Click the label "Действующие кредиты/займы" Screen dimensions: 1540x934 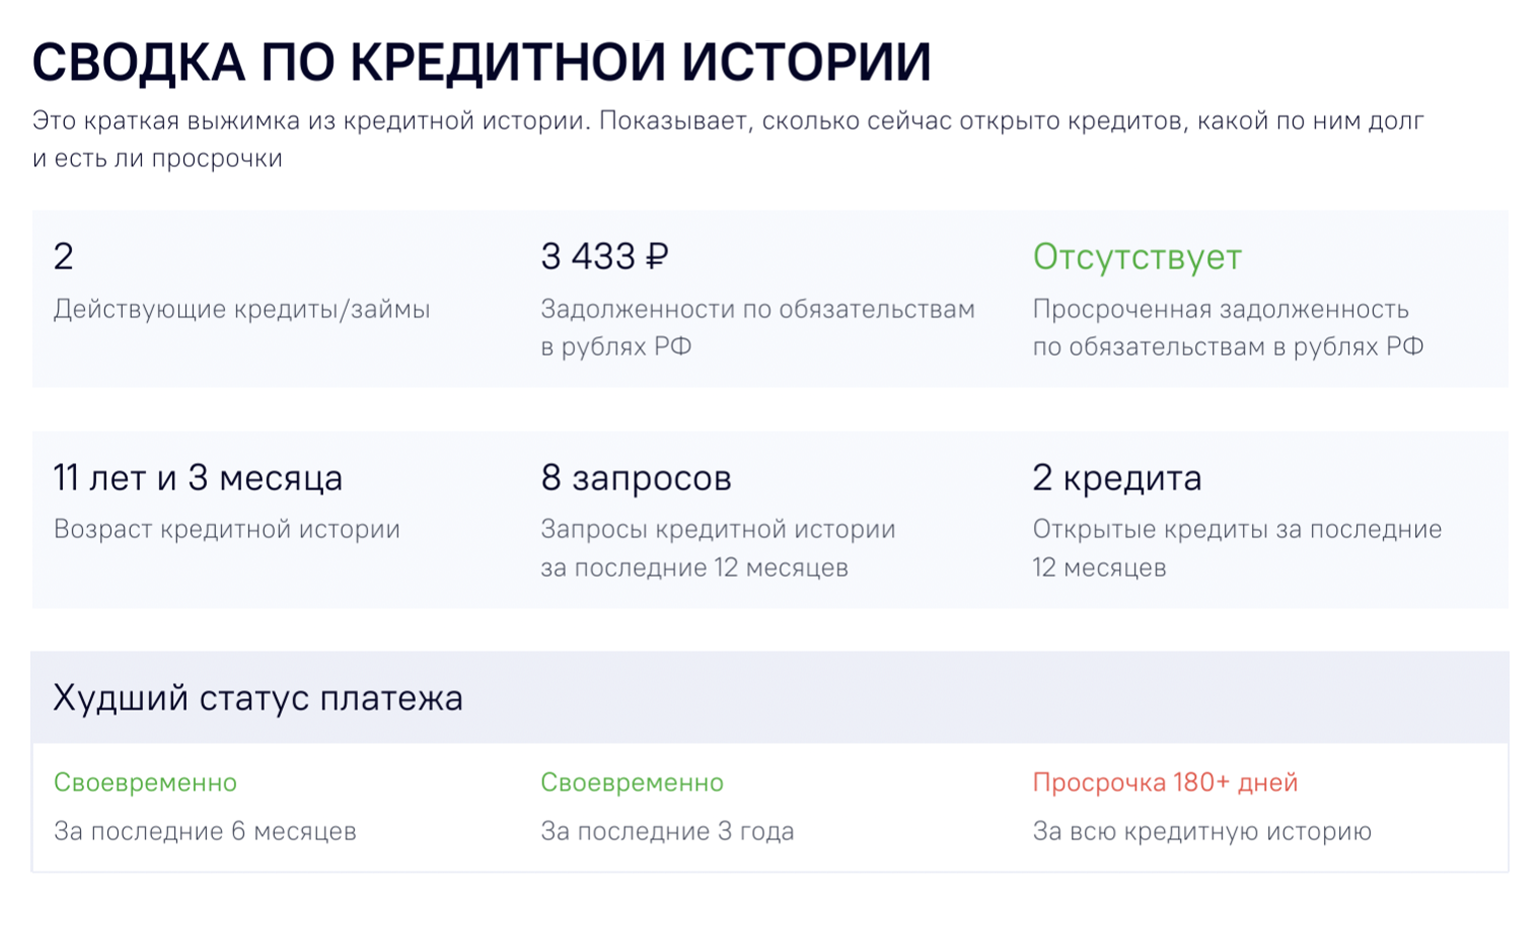tap(242, 309)
